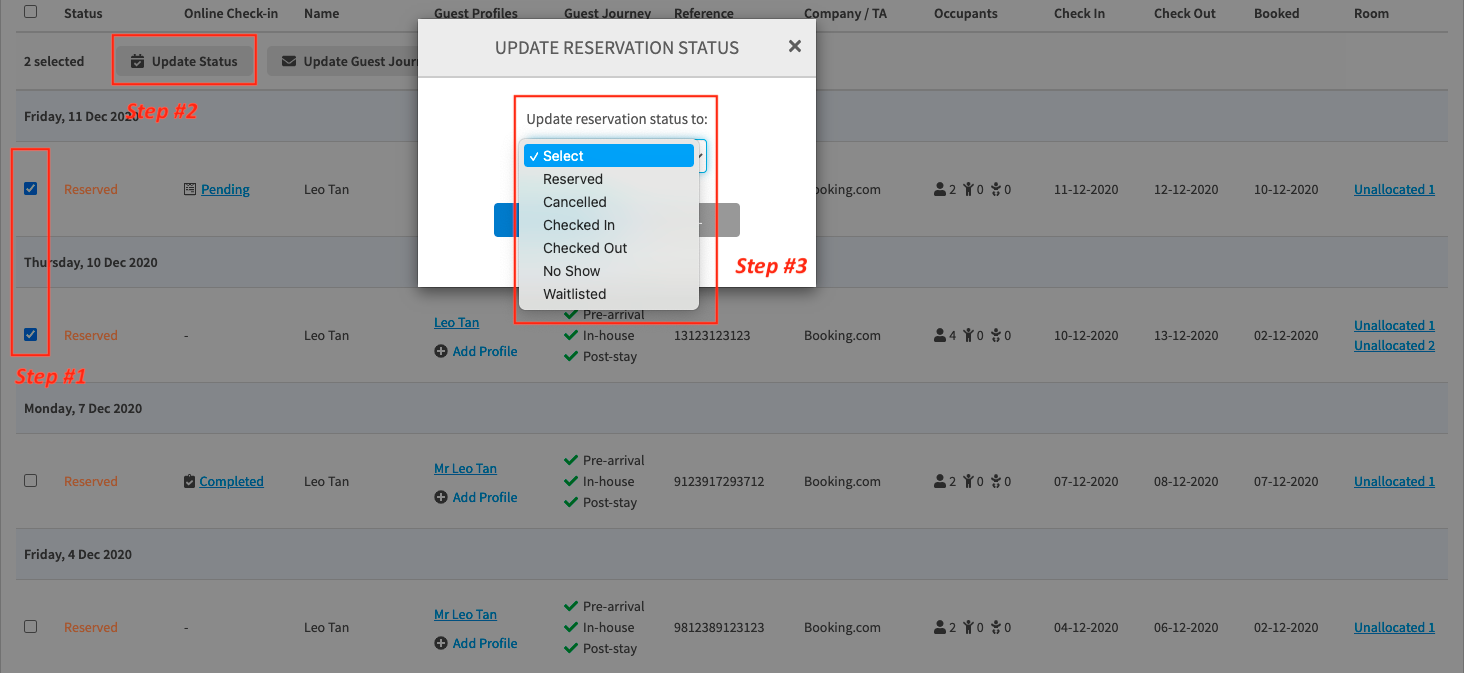This screenshot has height=673, width=1464.
Task: Click the calendar icon in Update Status
Action: click(x=138, y=61)
